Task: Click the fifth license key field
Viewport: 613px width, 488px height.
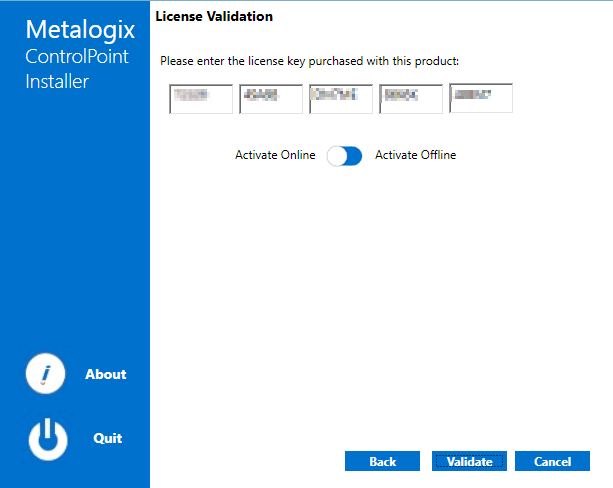Action: 481,99
